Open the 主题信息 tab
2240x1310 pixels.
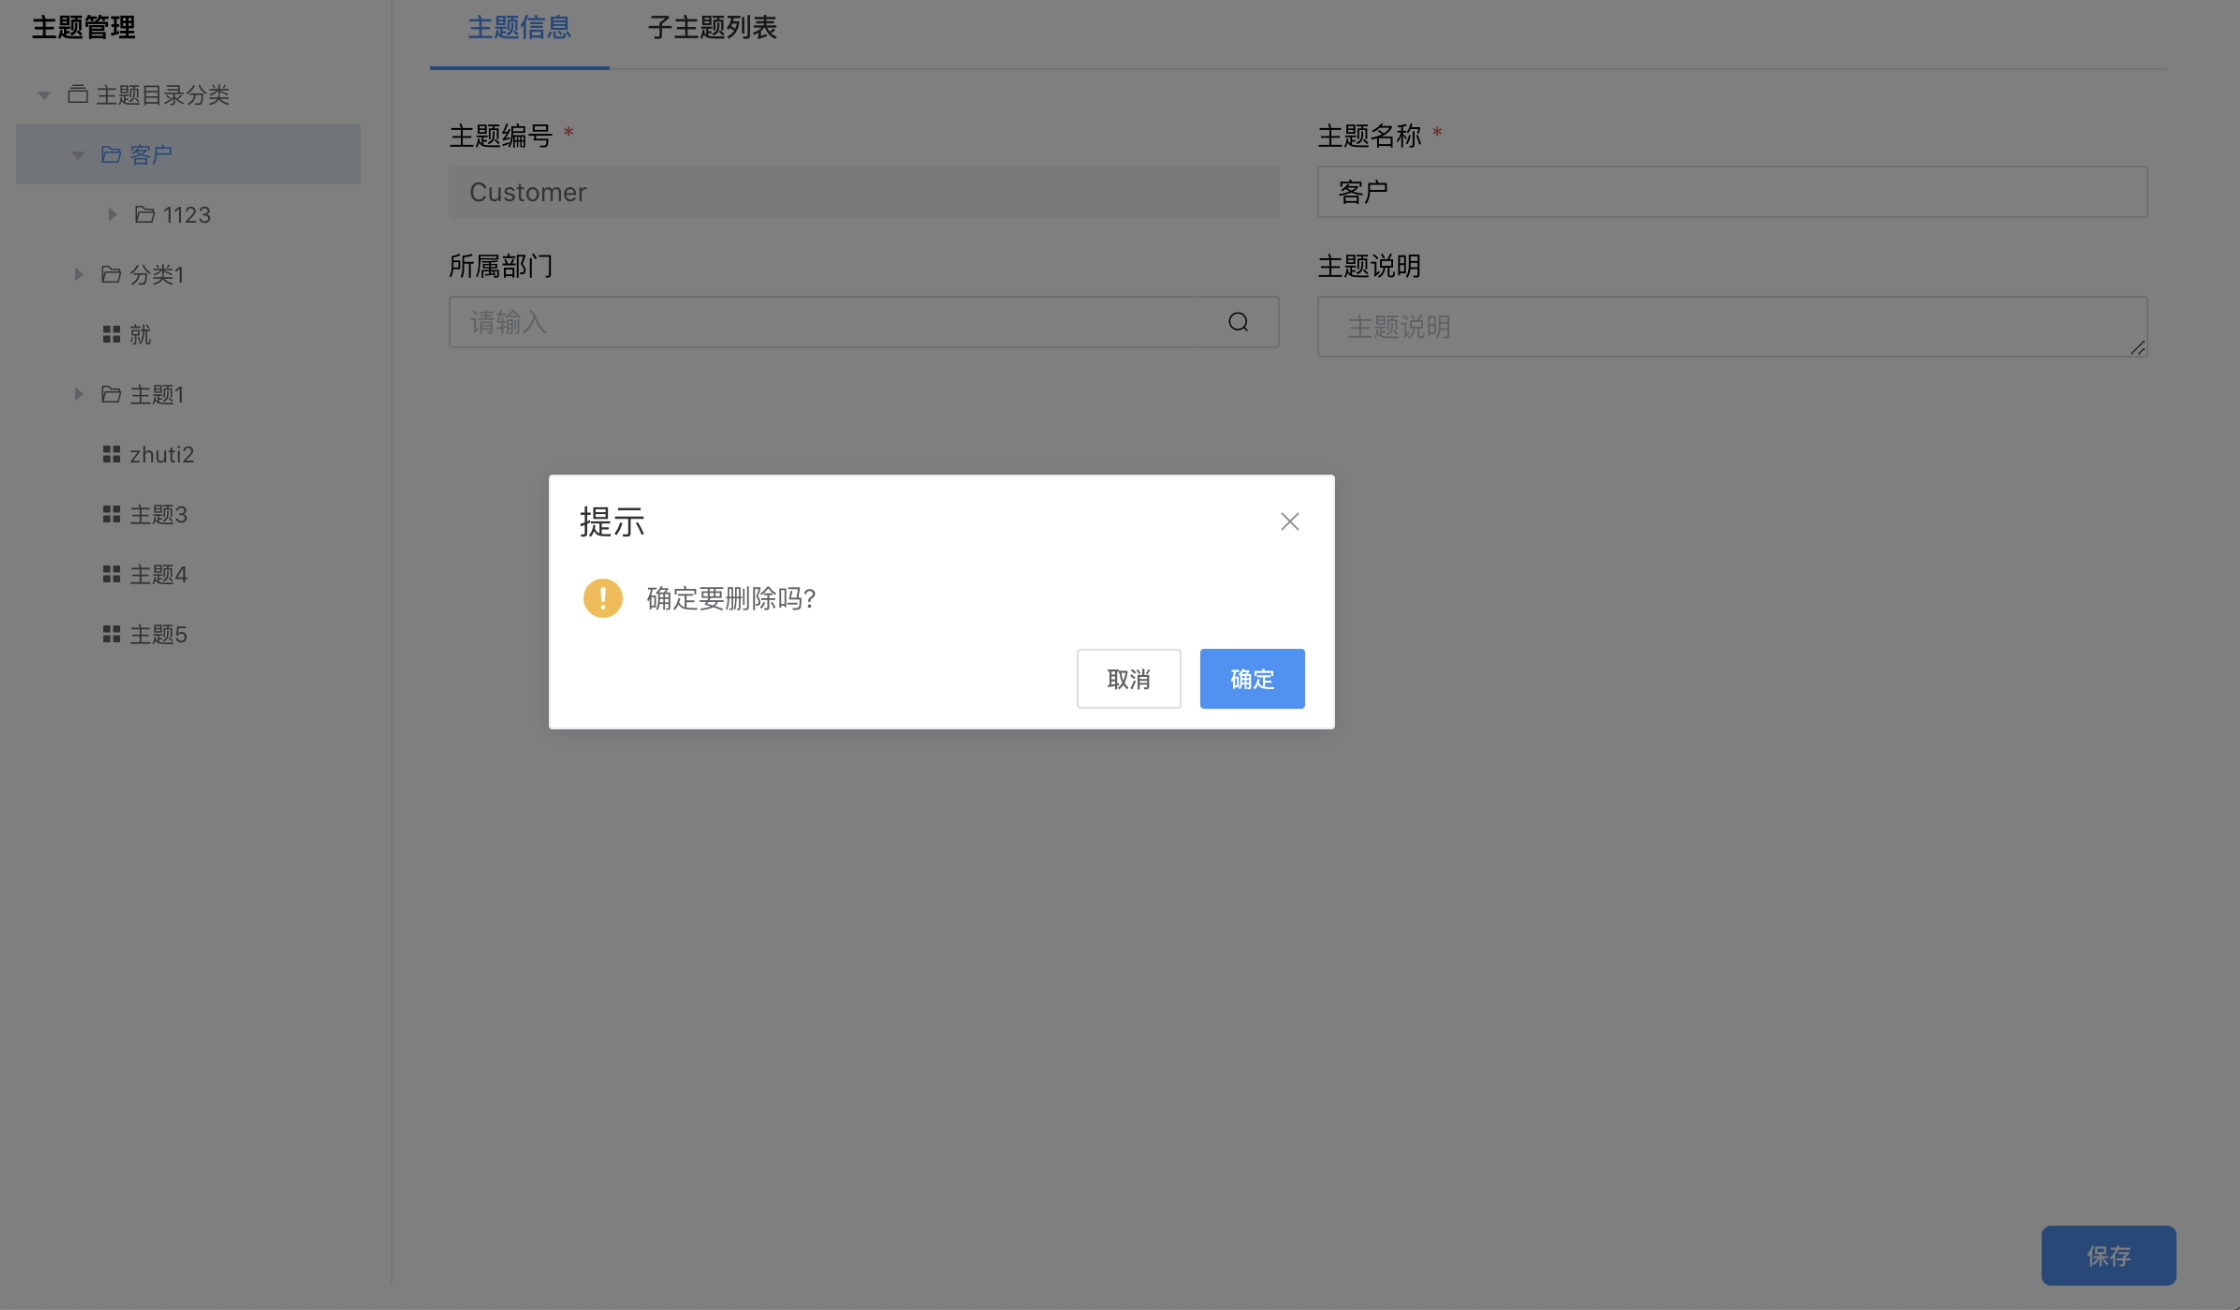[519, 28]
